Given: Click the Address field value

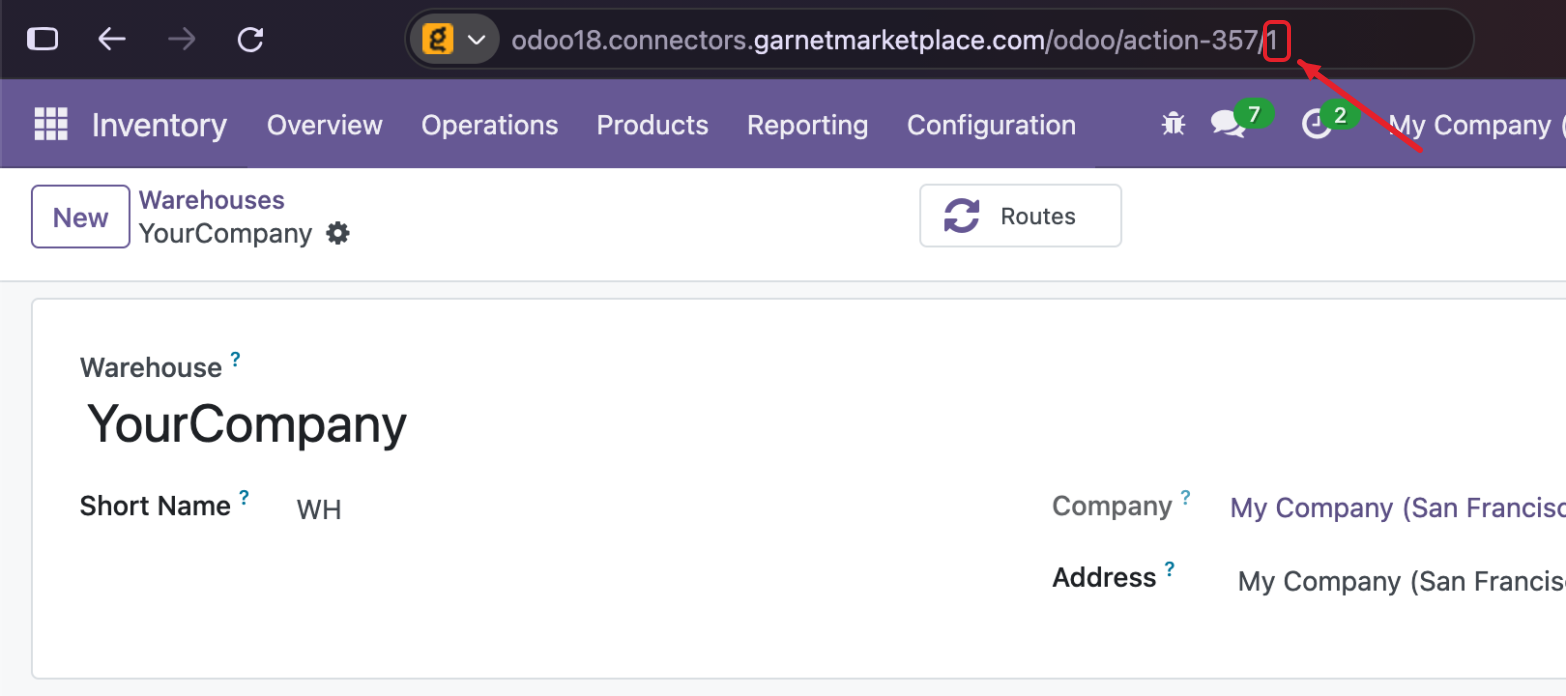Looking at the screenshot, I should [1401, 581].
